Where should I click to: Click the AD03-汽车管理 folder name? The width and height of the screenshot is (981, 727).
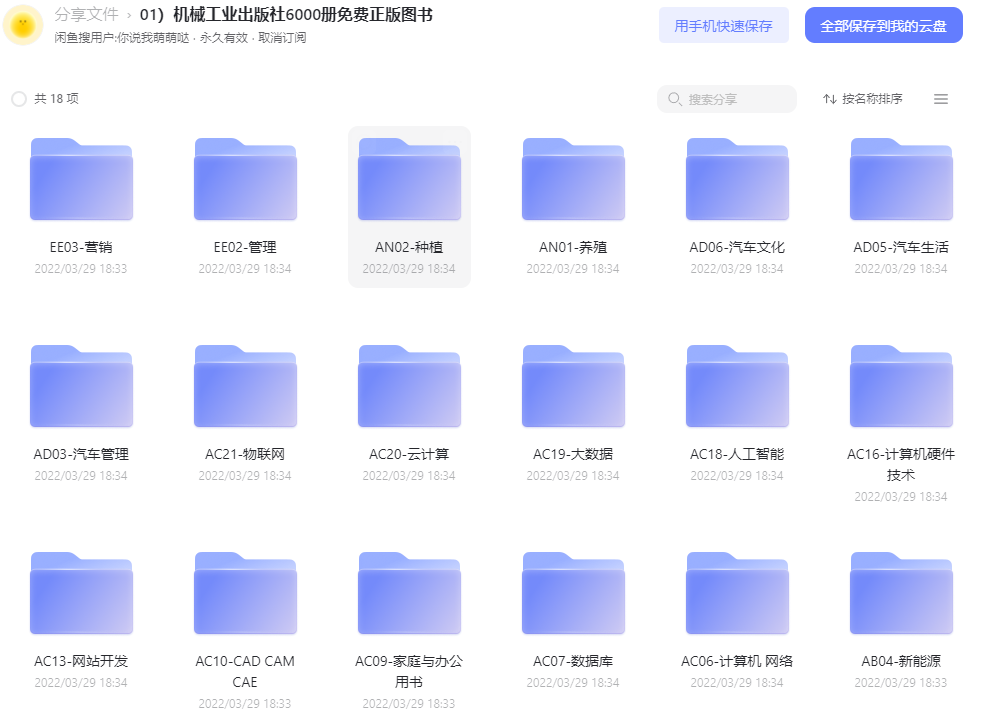(81, 454)
